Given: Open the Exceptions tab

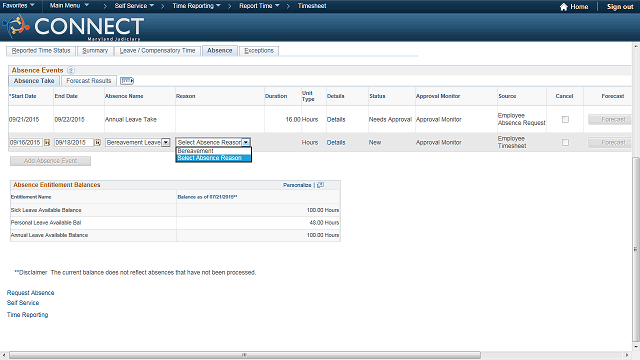Looking at the screenshot, I should pyautogui.click(x=259, y=51).
